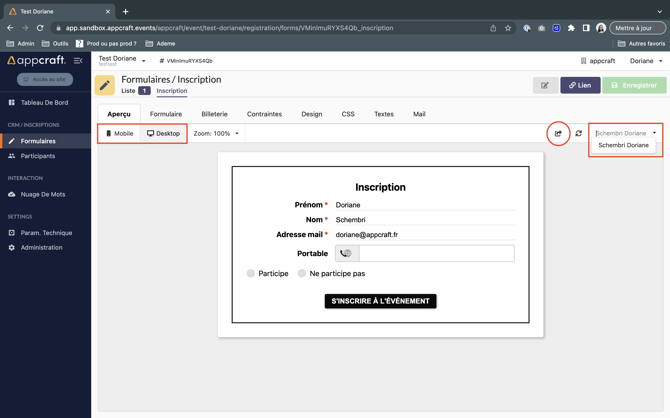Open Participants in the sidebar
The height and width of the screenshot is (418, 670).
coord(37,156)
